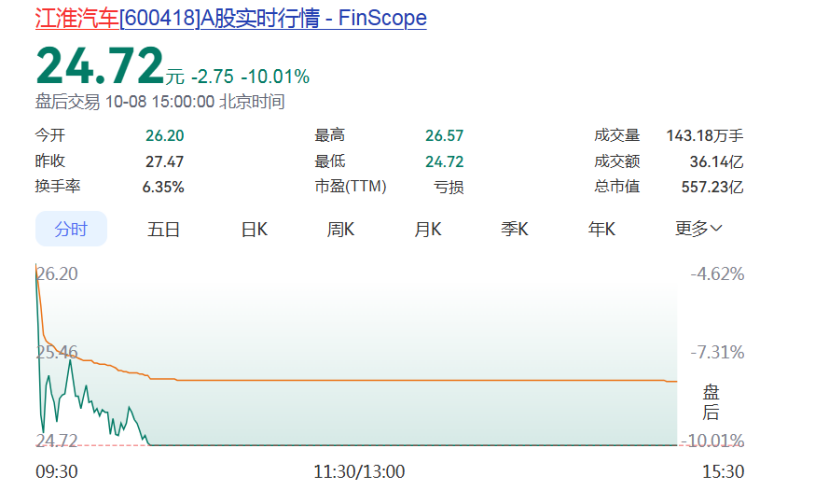Open the 周K chart tab
Screen dimensions: 830x490
click(340, 229)
